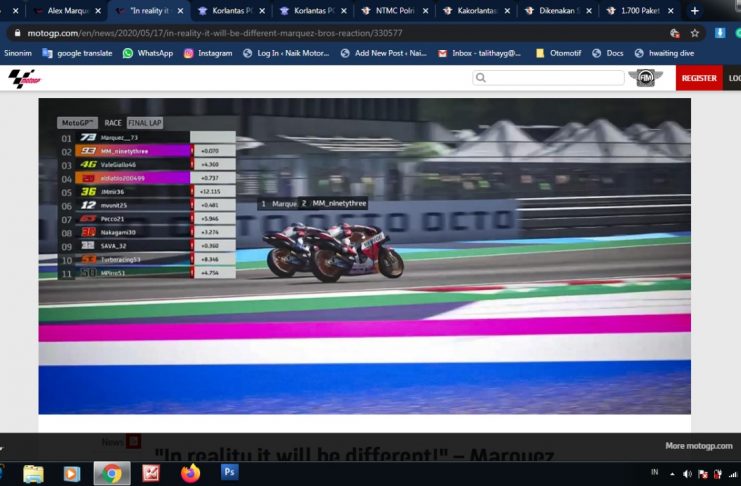Open WhatsApp bookmark
Image resolution: width=741 pixels, height=486 pixels.
[x=148, y=53]
